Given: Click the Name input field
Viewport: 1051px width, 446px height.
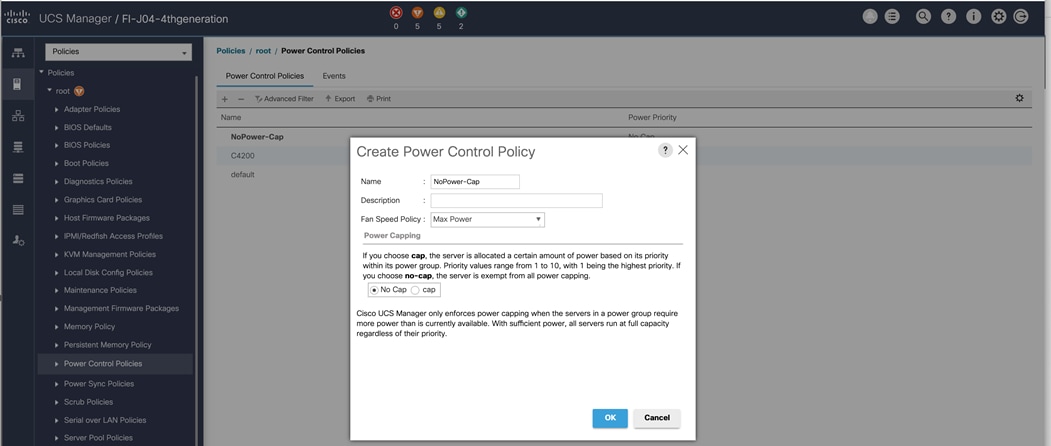Looking at the screenshot, I should [475, 182].
